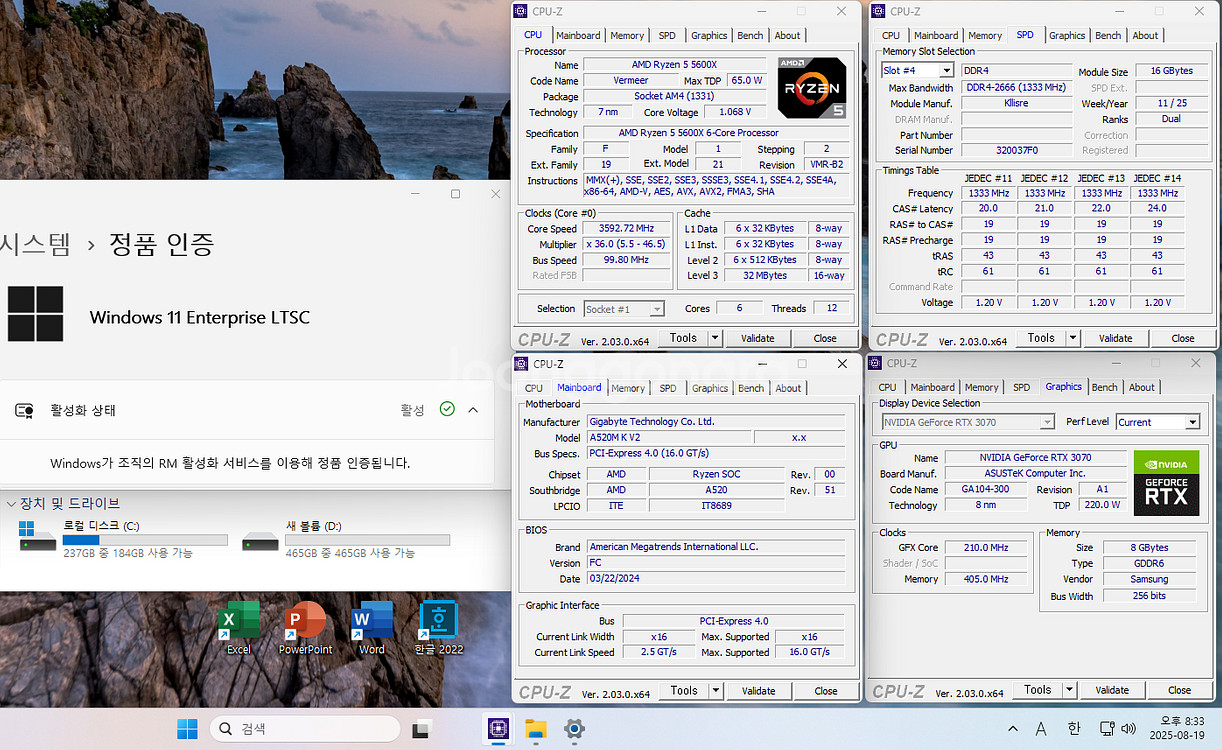Image resolution: width=1222 pixels, height=750 pixels.
Task: Select the 로컬 디스크 (C:) drive icon
Action: 38,538
